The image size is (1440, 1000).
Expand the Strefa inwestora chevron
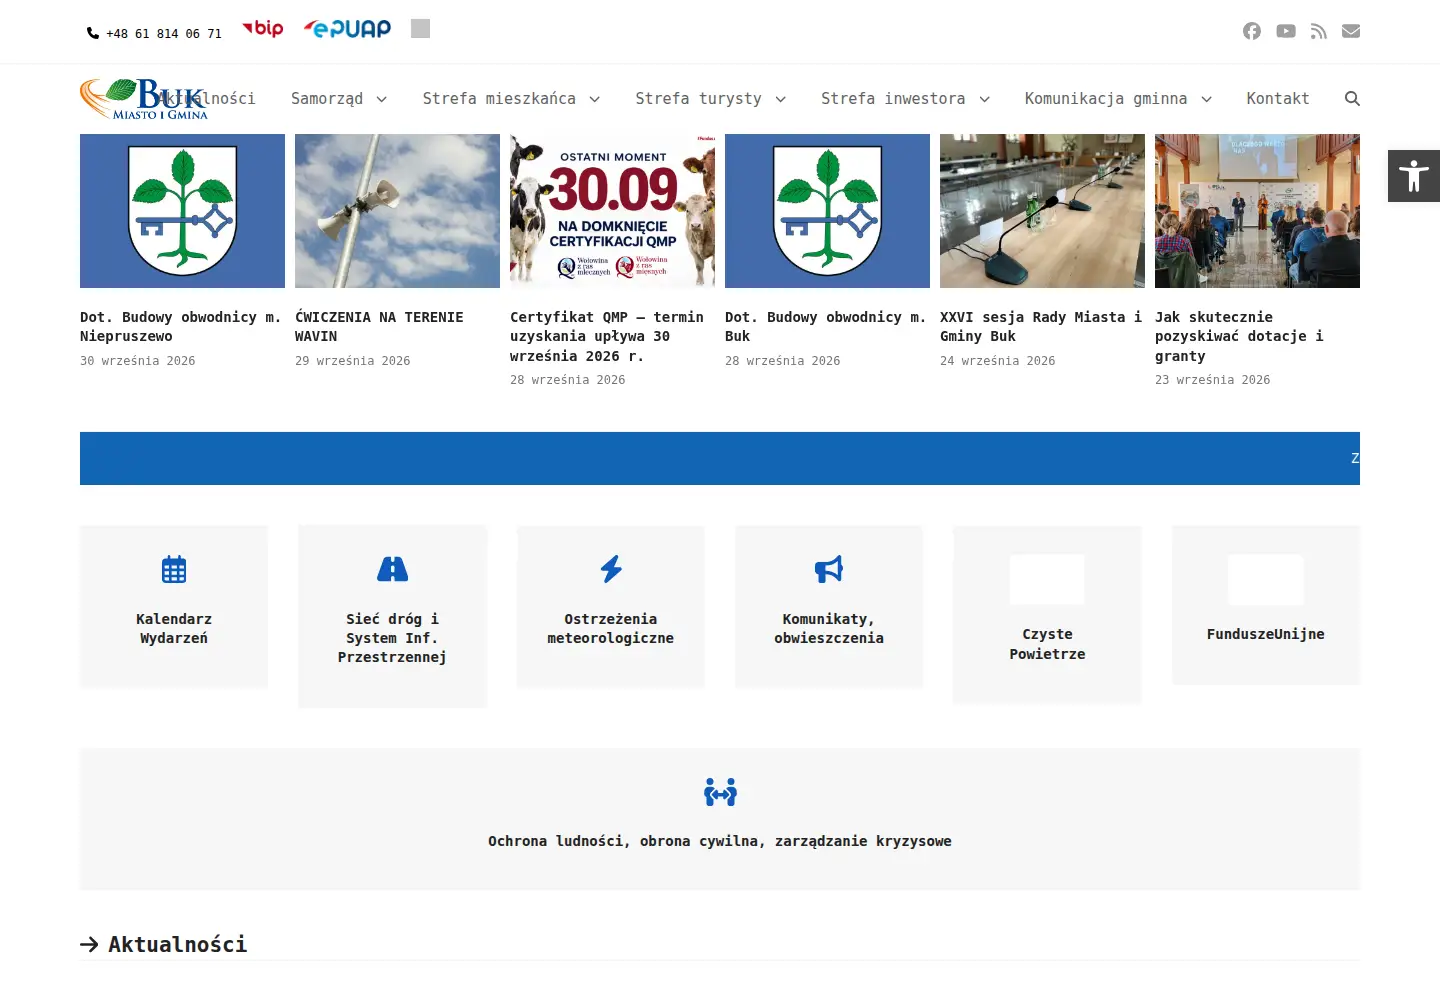coord(984,99)
